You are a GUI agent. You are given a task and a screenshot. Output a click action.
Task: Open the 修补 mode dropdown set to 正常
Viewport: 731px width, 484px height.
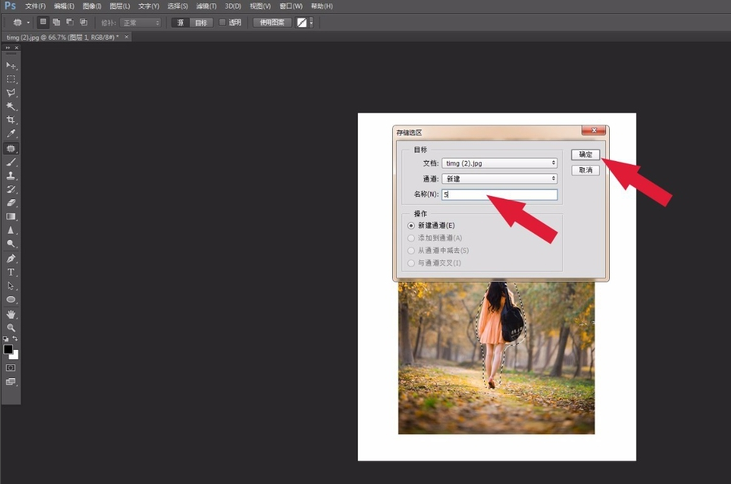(140, 22)
